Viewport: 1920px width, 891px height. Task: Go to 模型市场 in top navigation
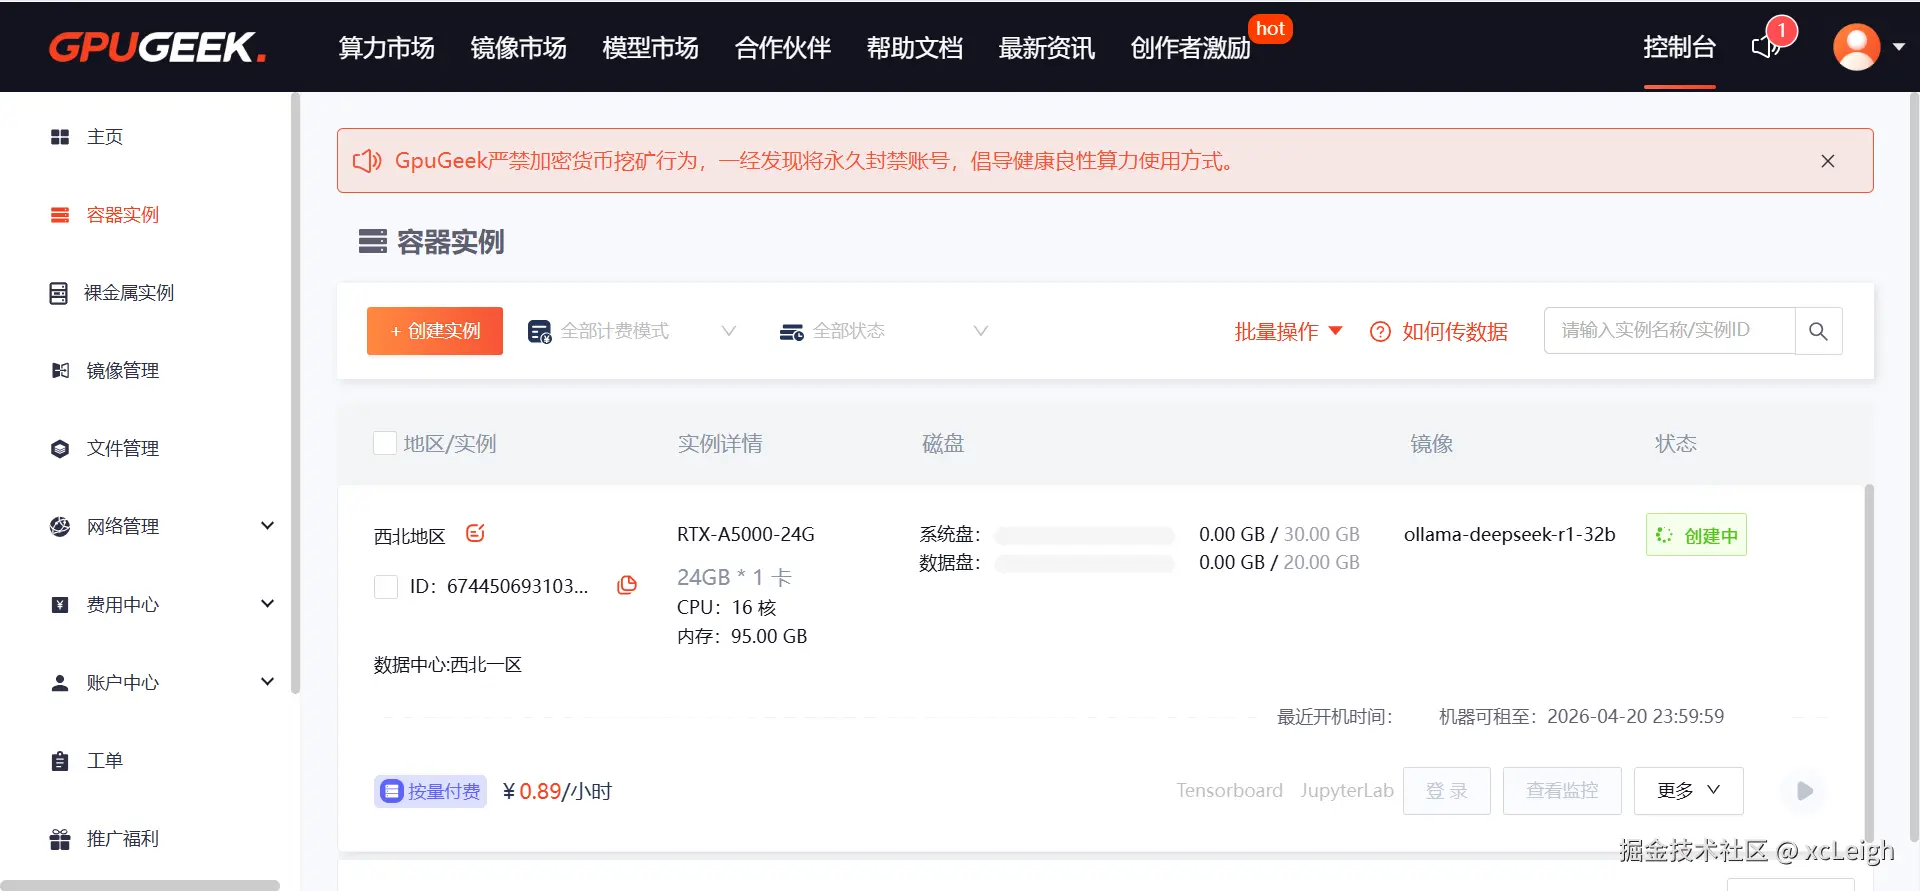[x=650, y=47]
